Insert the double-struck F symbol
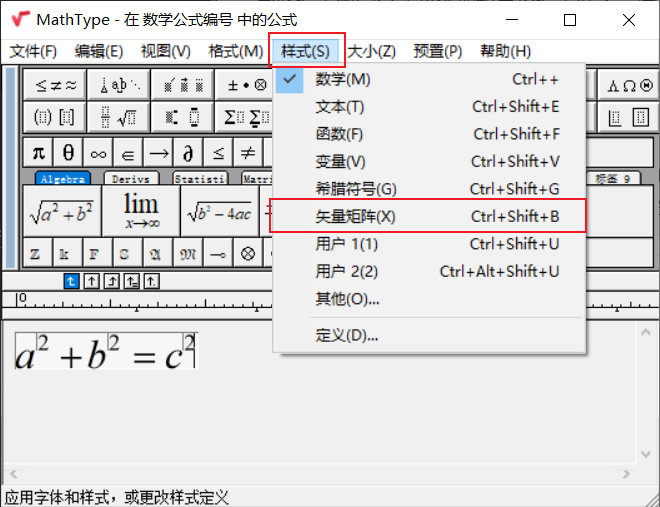The image size is (660, 507). (x=98, y=253)
